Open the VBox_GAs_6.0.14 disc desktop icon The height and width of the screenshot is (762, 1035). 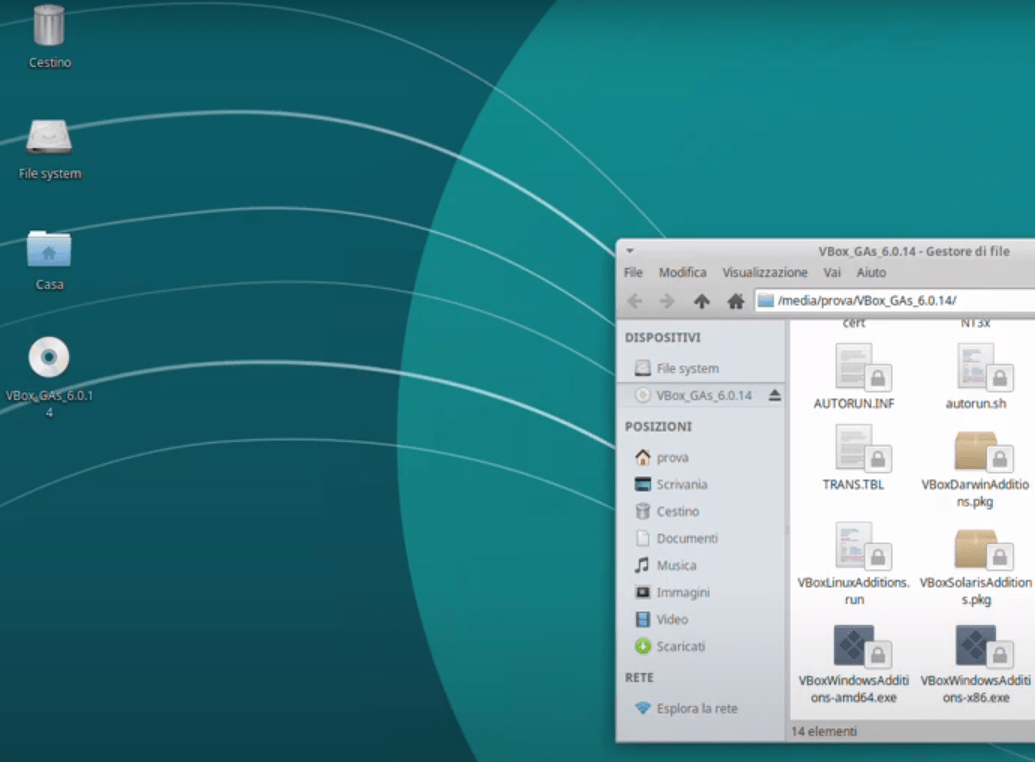[49, 359]
